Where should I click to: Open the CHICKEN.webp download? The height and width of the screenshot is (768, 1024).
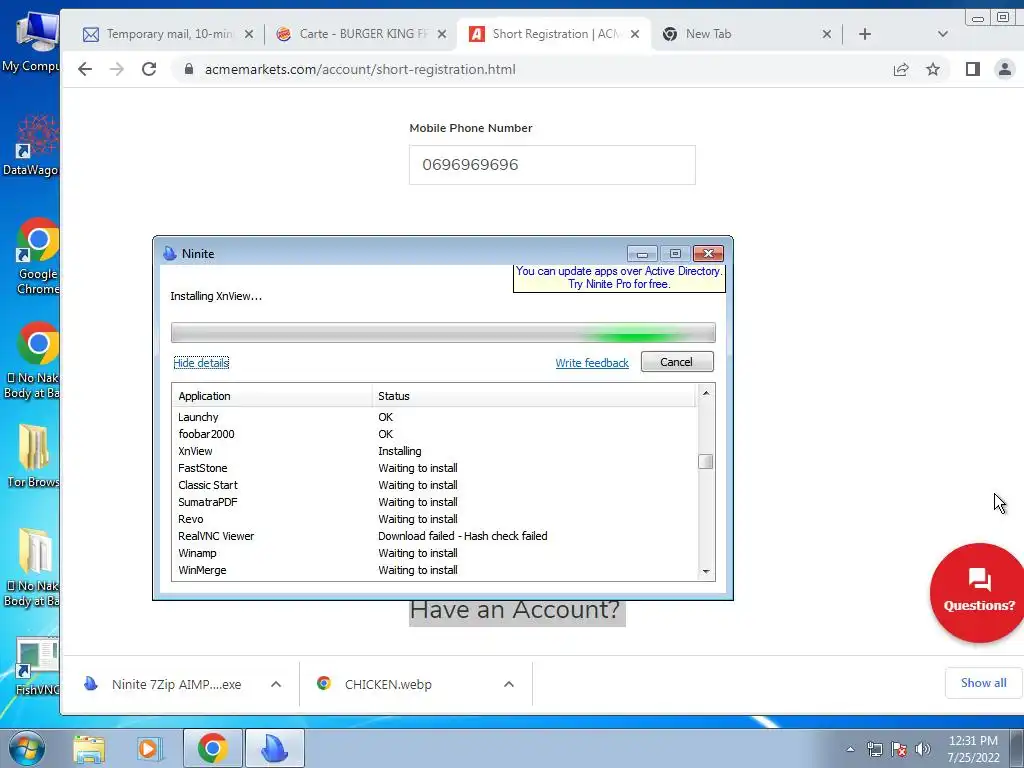pos(387,684)
